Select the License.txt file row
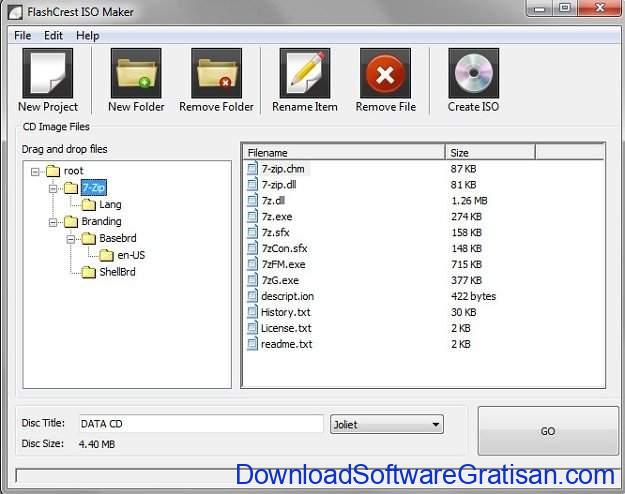Screen dimensions: 625x494 pyautogui.click(x=424, y=328)
